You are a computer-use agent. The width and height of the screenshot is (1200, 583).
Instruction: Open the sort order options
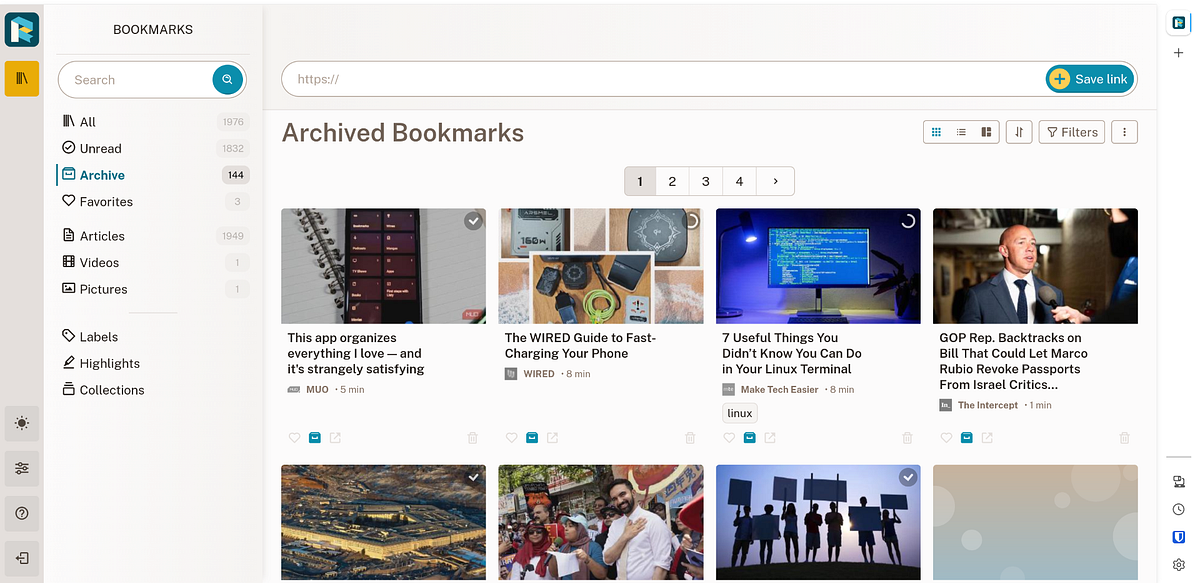tap(1018, 132)
